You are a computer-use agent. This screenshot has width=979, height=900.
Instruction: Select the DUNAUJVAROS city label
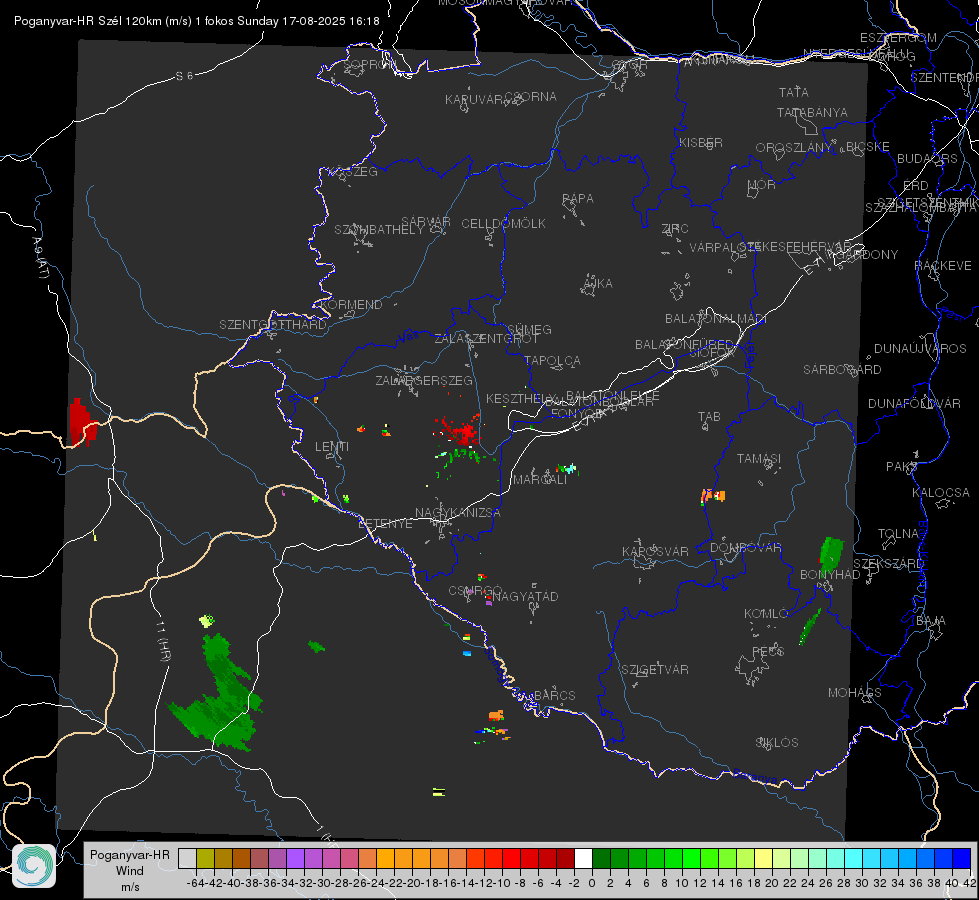[x=920, y=349]
